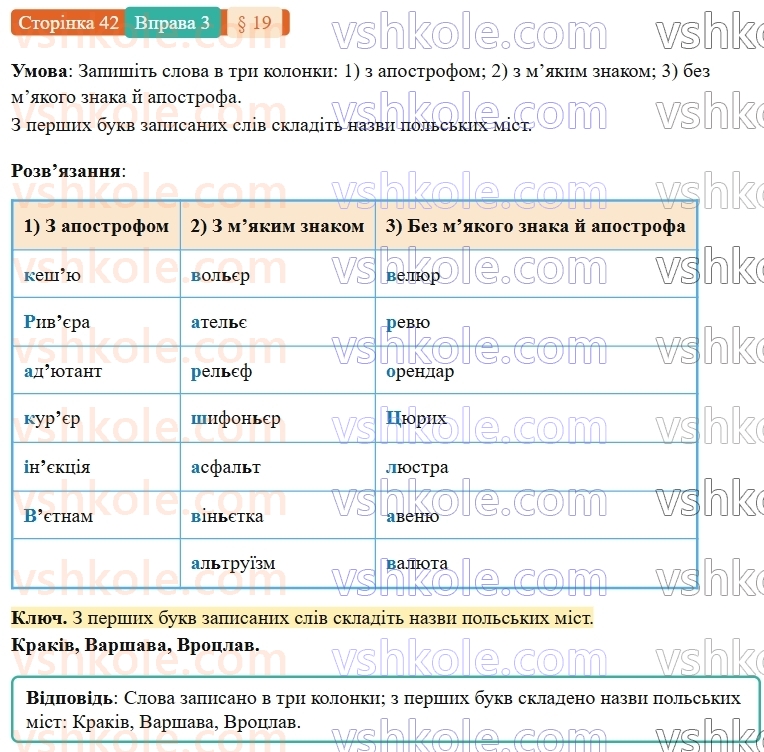
Task: Select the '3) Без м'якого знака й апострофа' header
Action: [535, 226]
